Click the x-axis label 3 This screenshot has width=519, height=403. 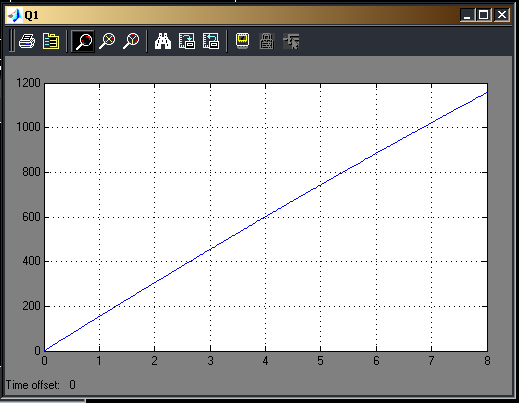click(210, 361)
